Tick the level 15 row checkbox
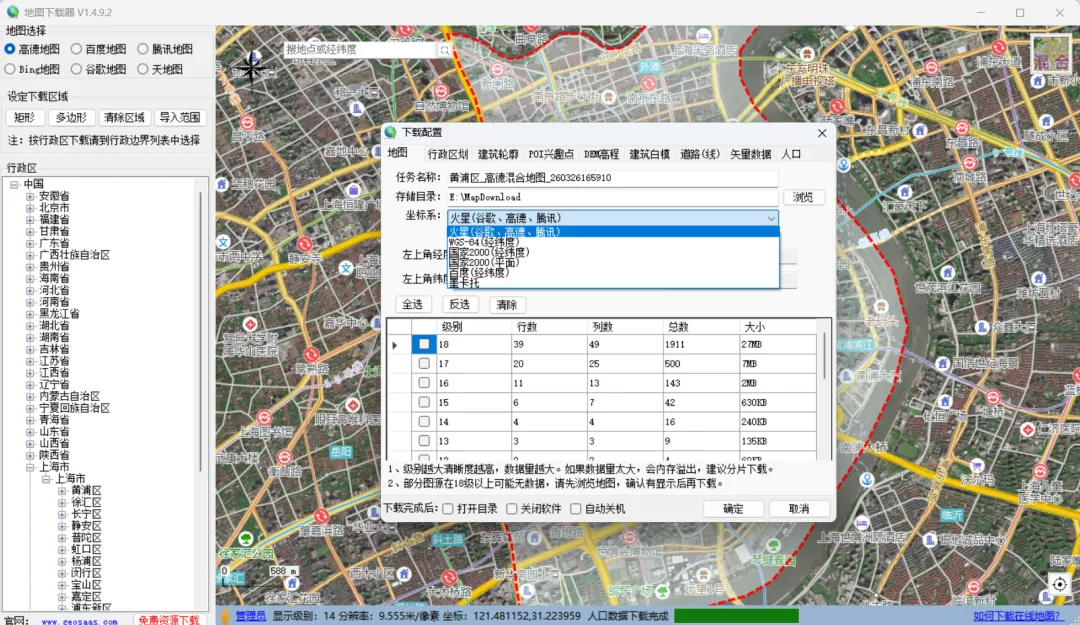The width and height of the screenshot is (1080, 625). [x=424, y=402]
